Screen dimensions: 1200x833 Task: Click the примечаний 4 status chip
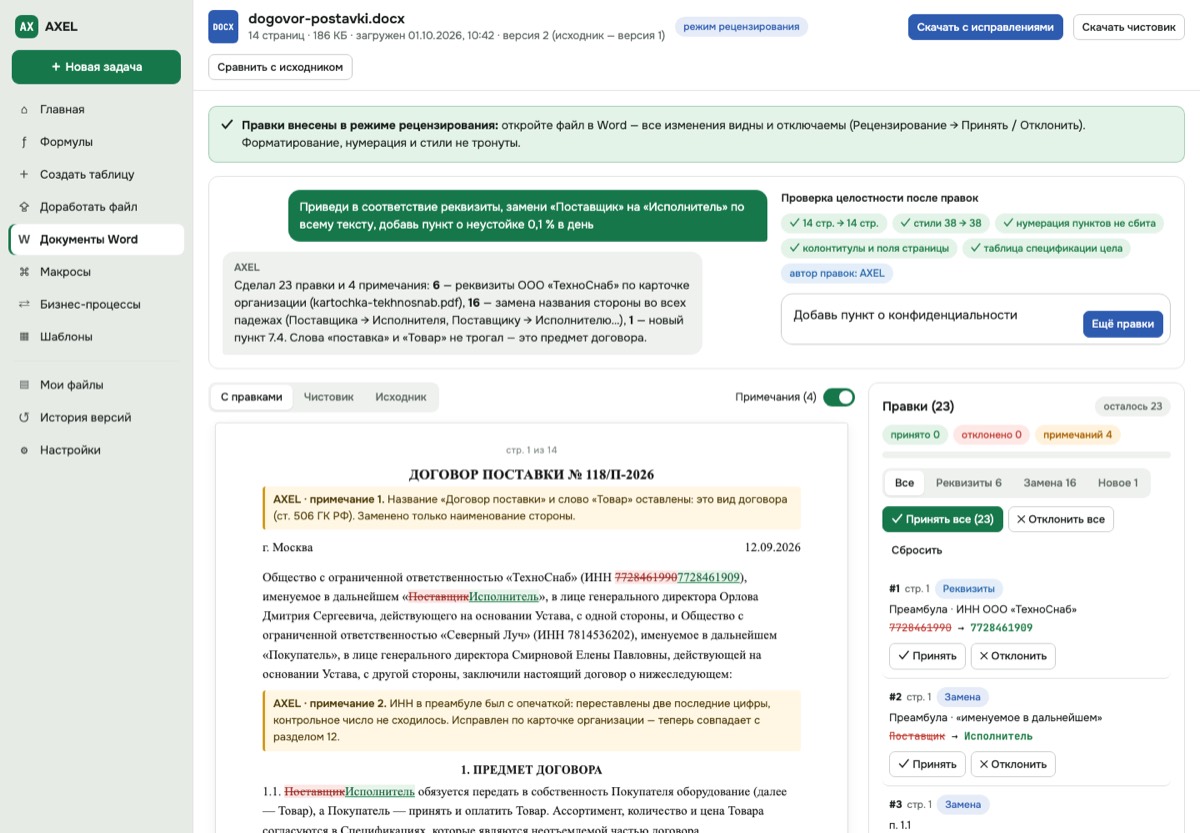point(1078,435)
